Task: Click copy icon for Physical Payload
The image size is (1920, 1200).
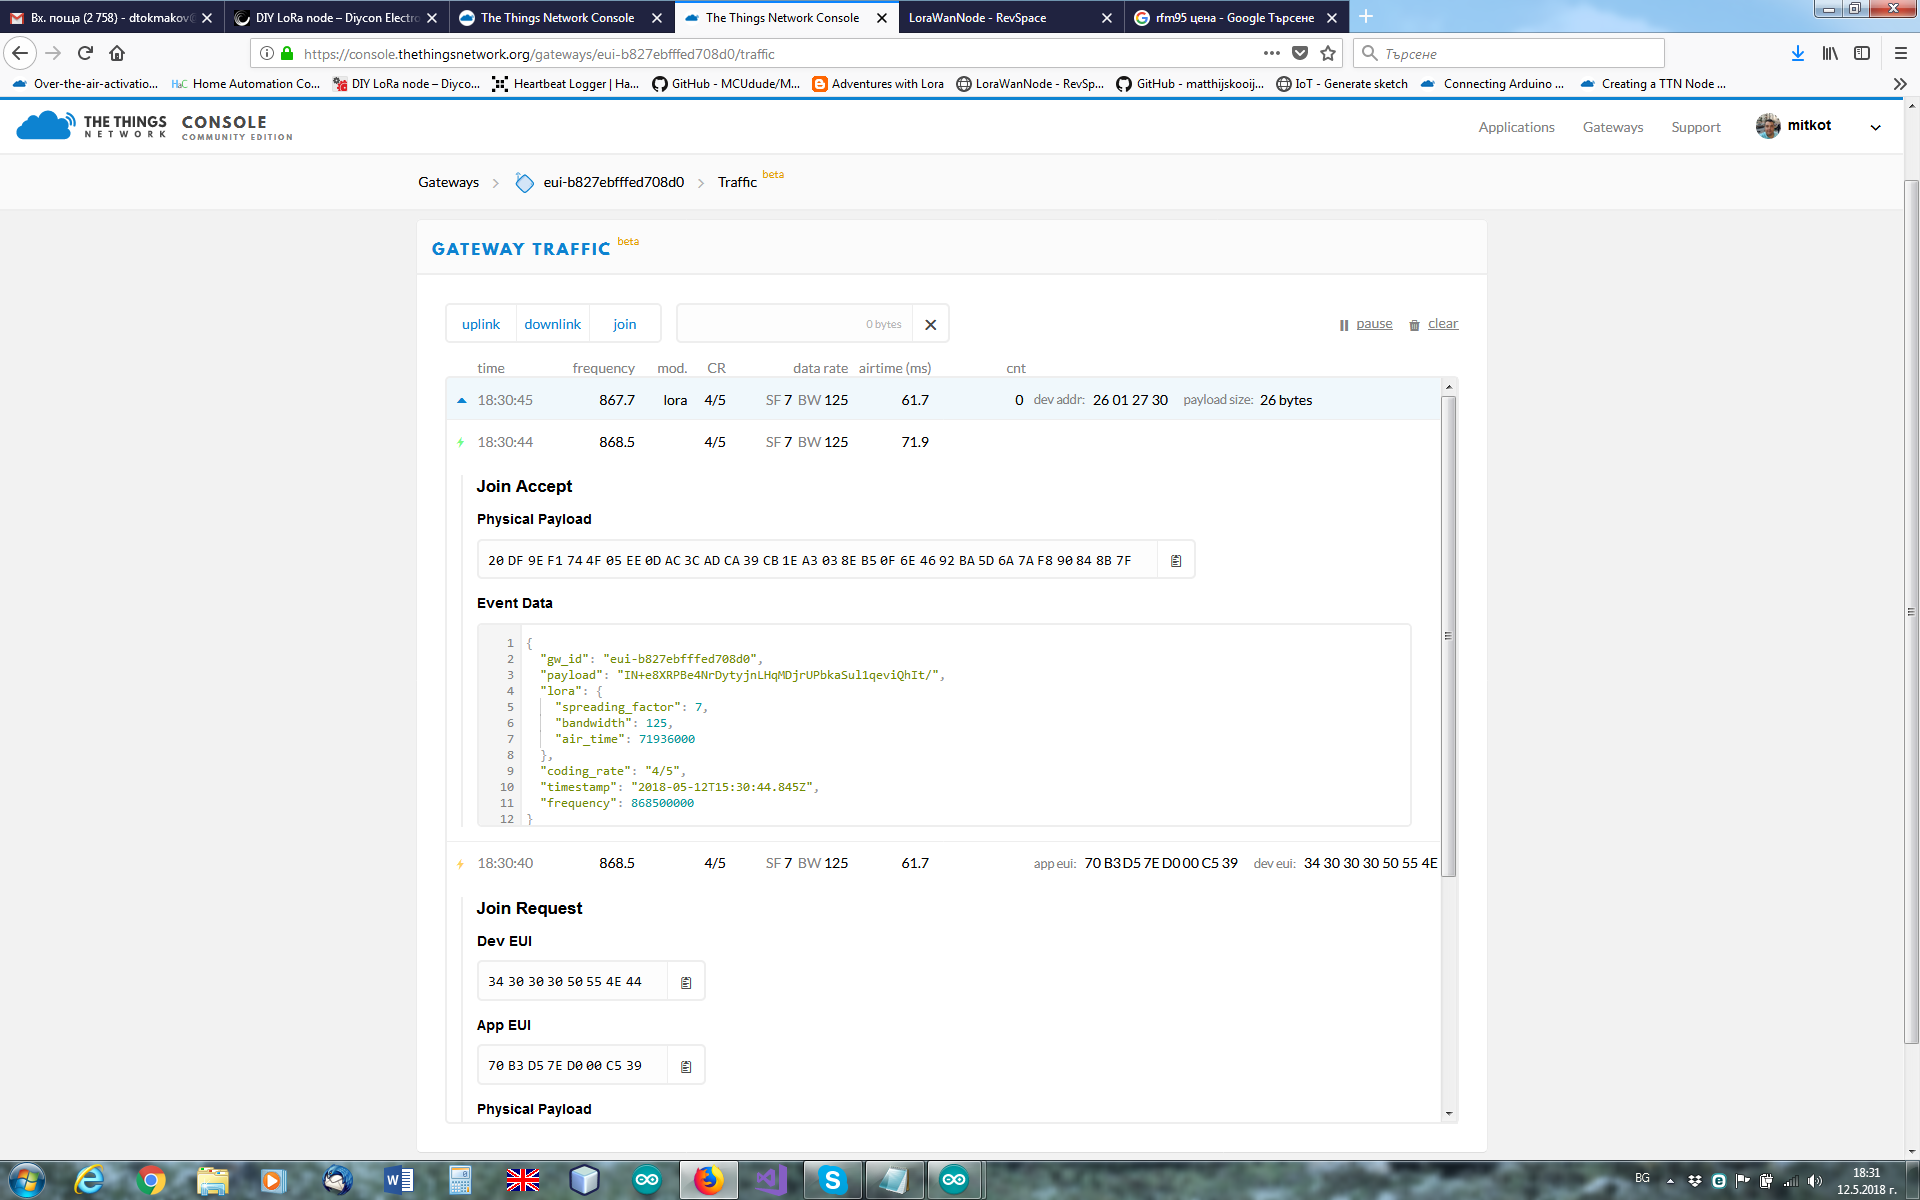Action: [1178, 559]
